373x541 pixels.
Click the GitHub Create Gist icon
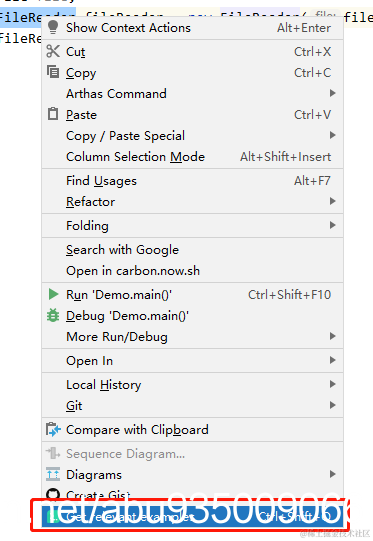click(x=53, y=494)
